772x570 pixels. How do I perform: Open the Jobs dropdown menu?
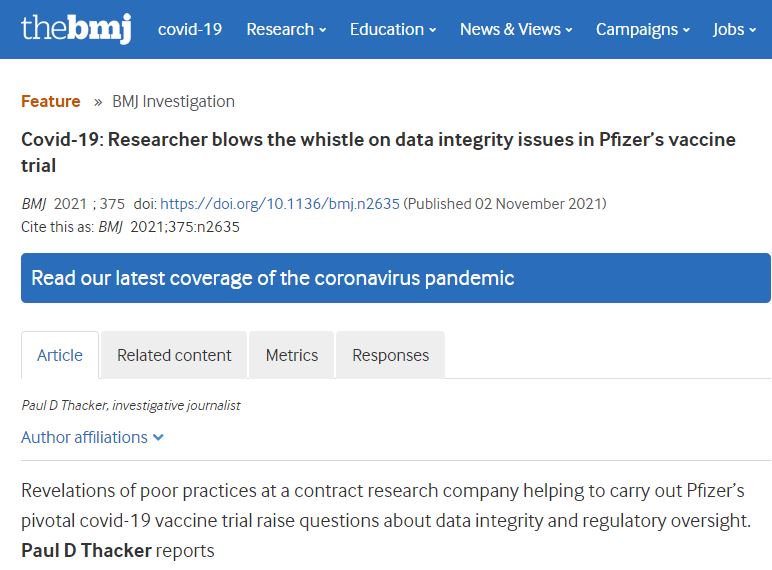pyautogui.click(x=734, y=29)
